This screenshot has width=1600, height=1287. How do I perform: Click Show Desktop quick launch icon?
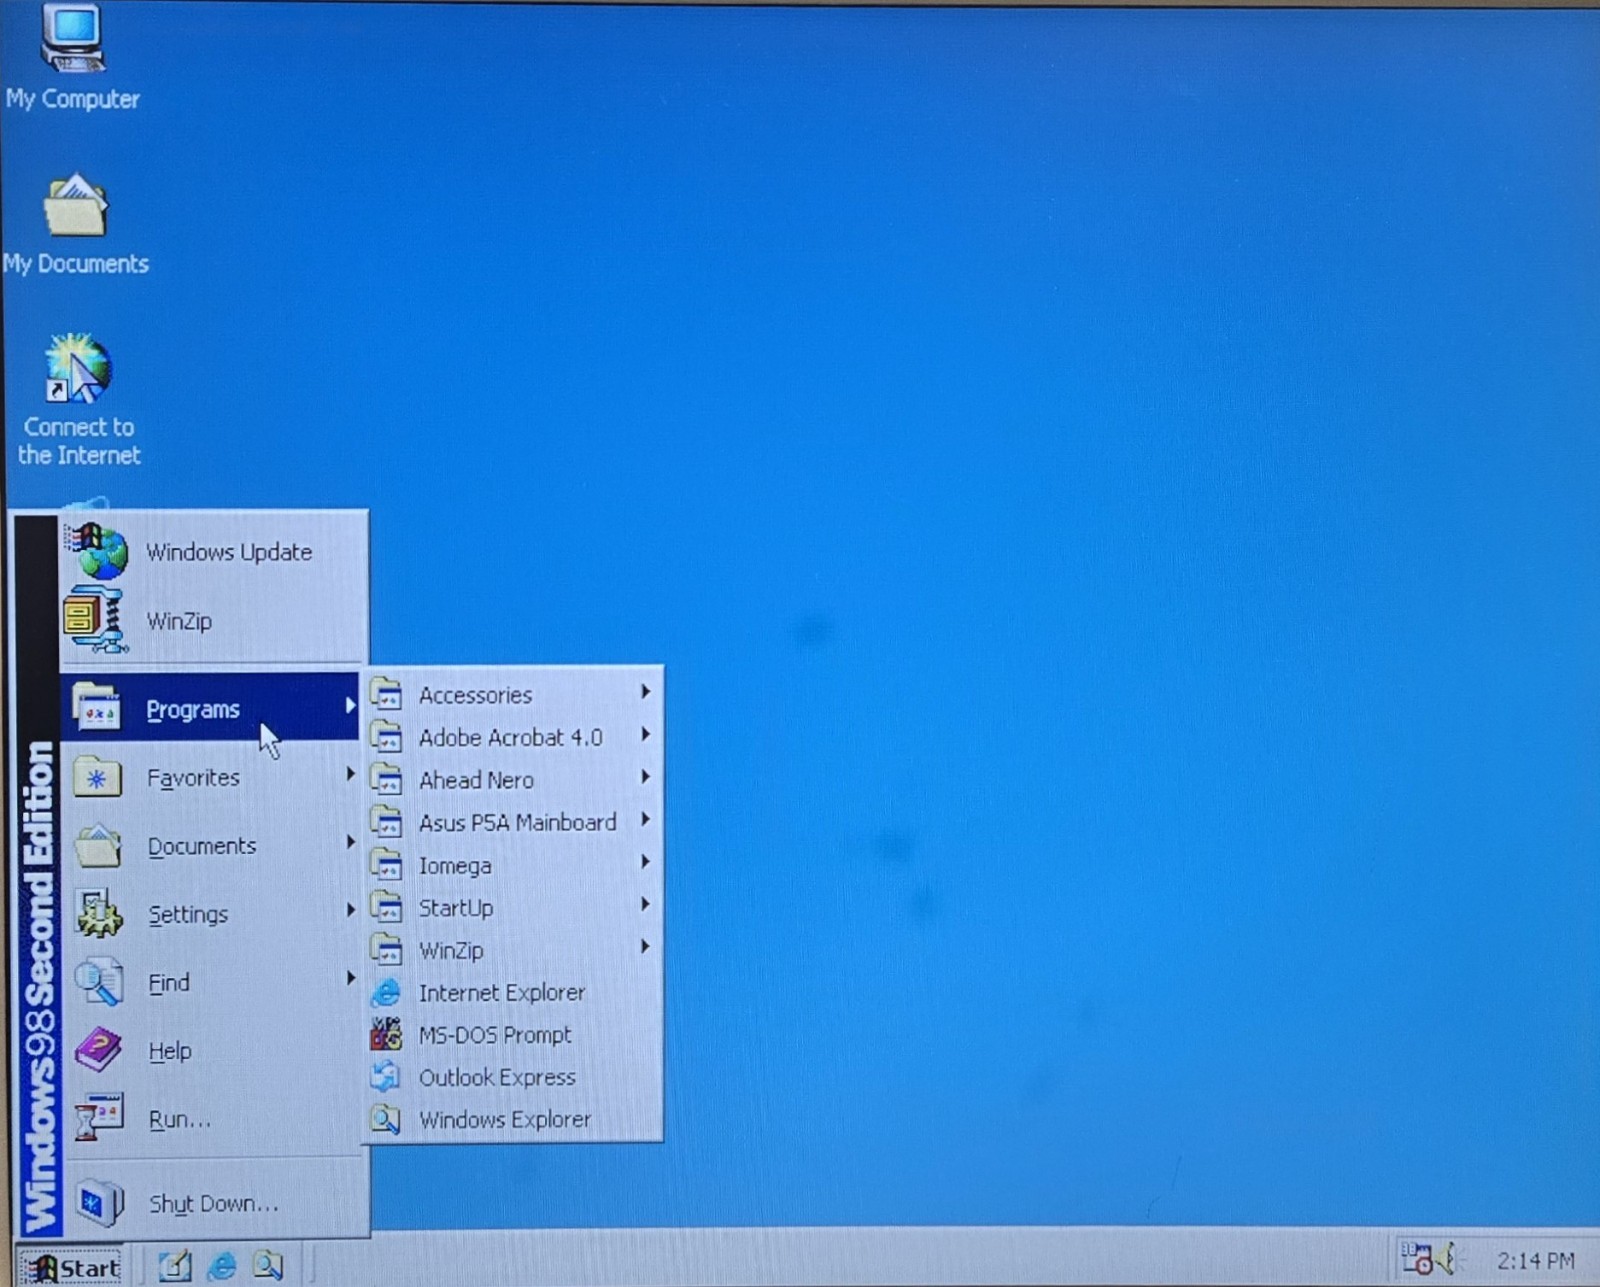coord(175,1266)
